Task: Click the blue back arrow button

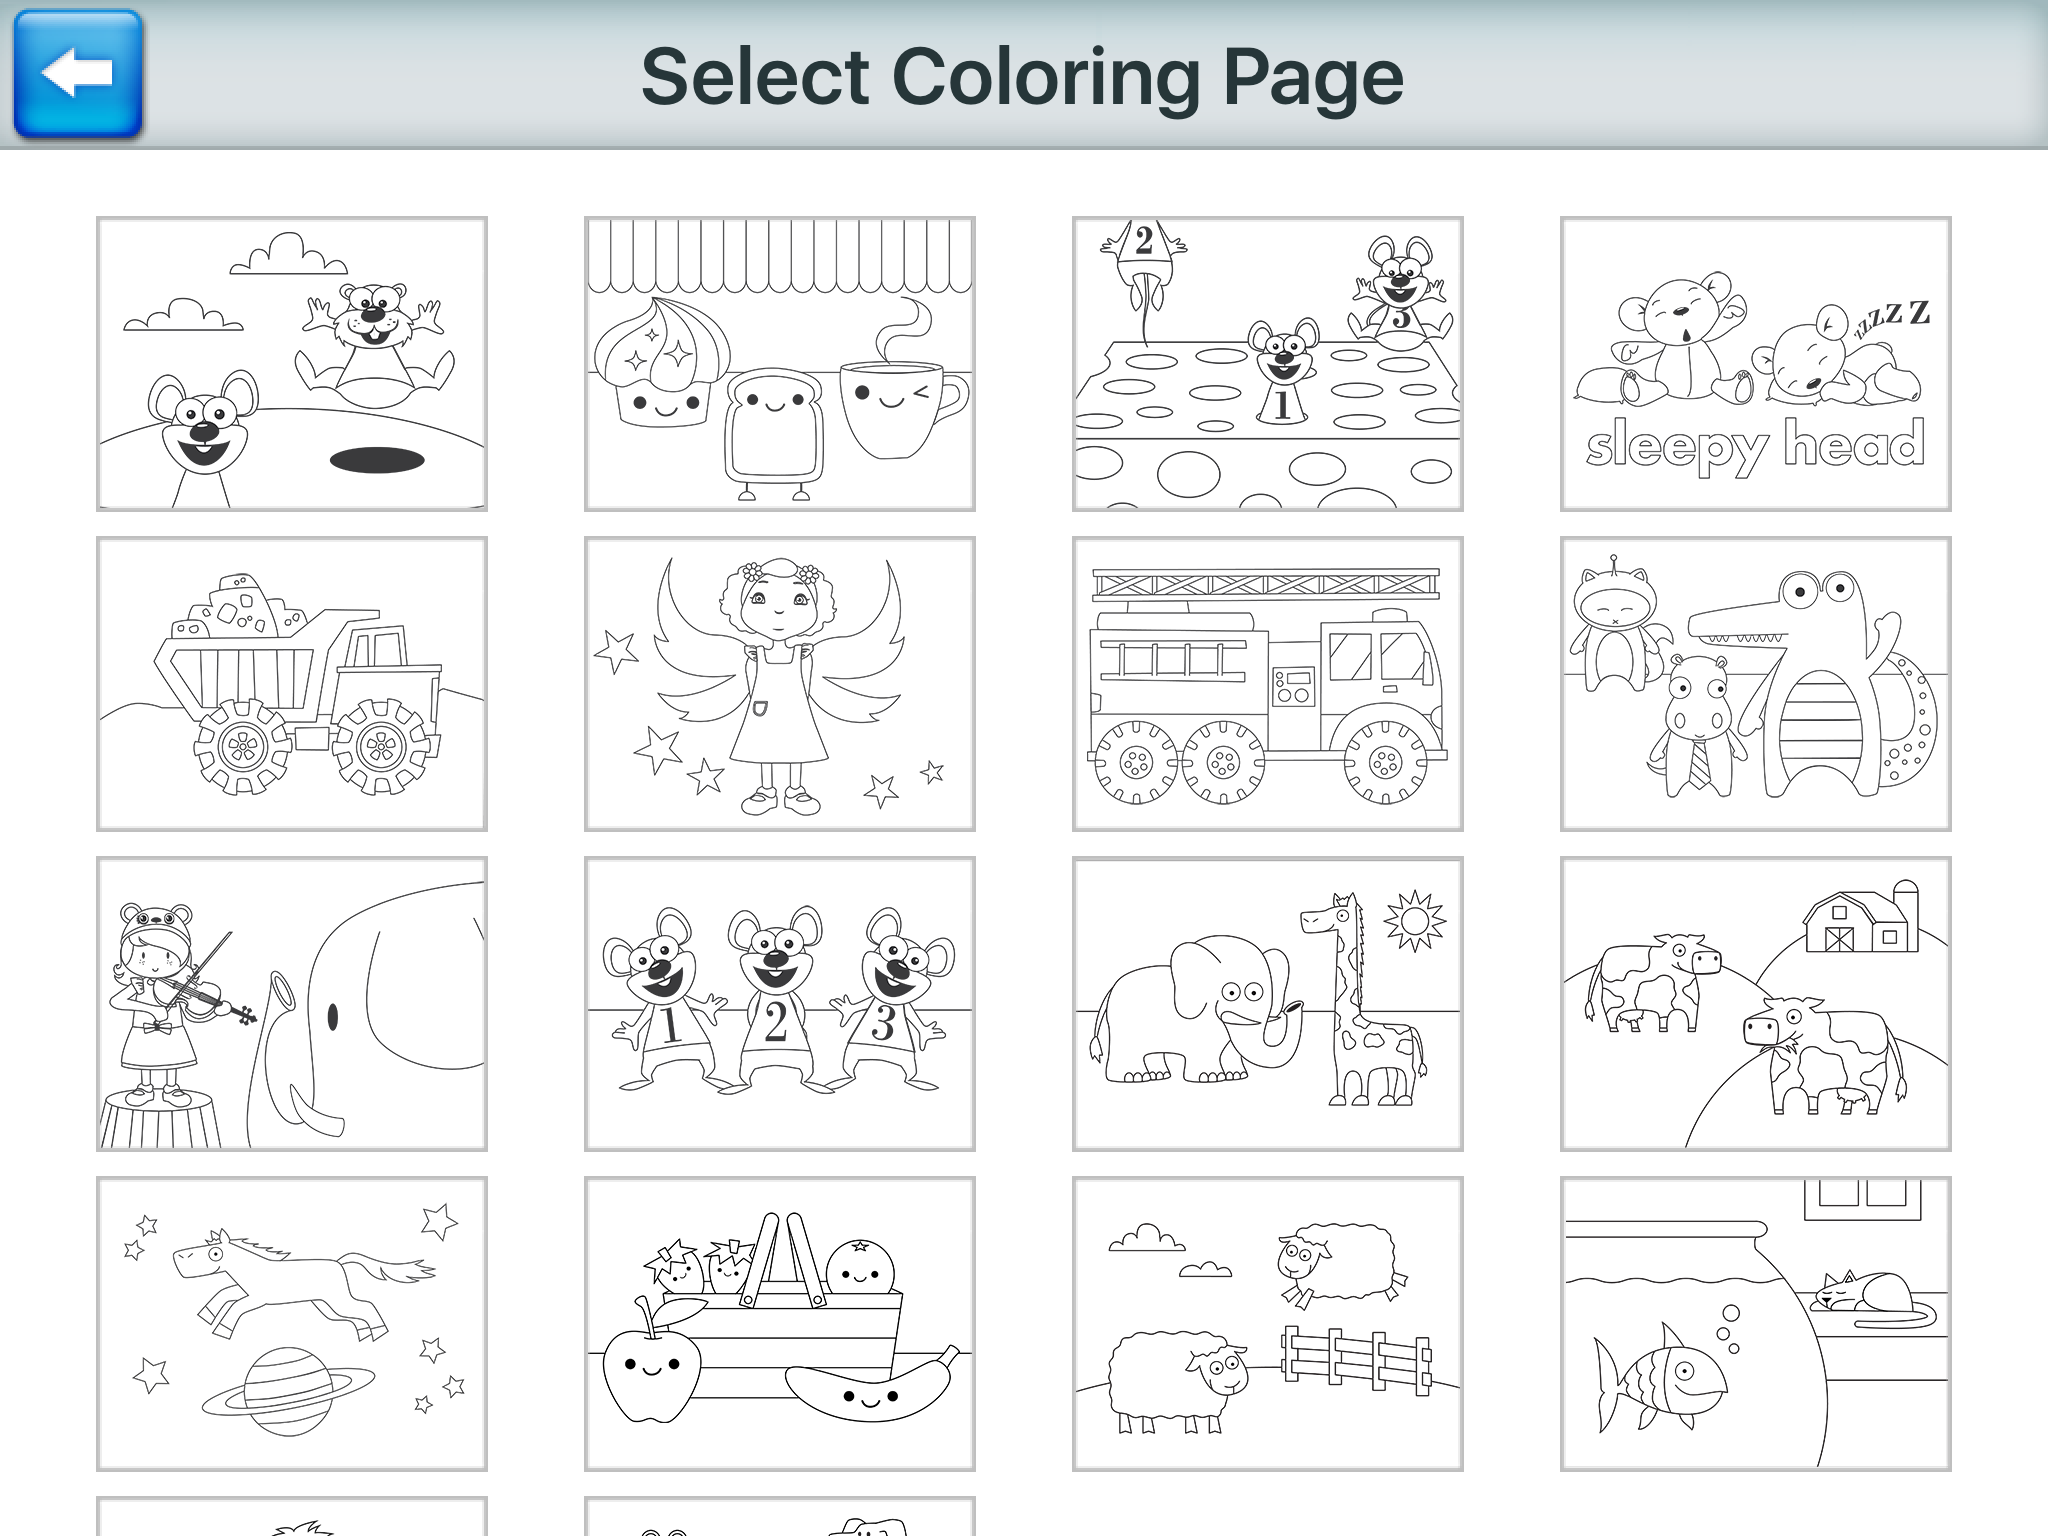Action: pyautogui.click(x=77, y=73)
